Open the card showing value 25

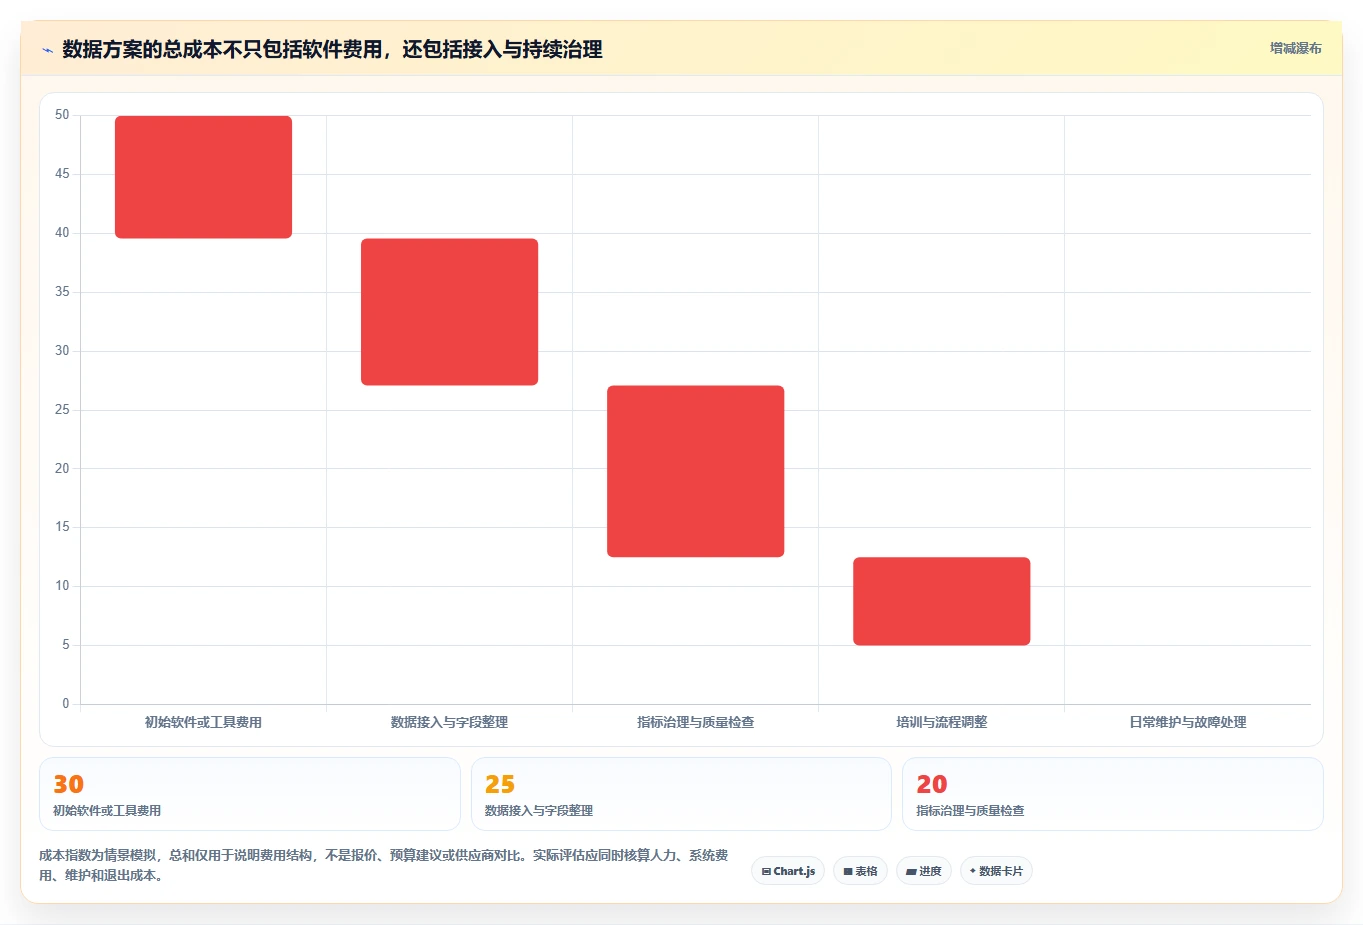click(x=681, y=794)
